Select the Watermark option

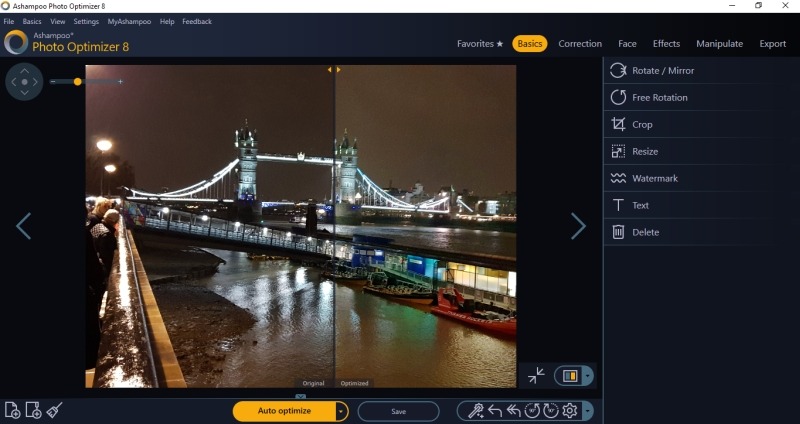coord(655,178)
